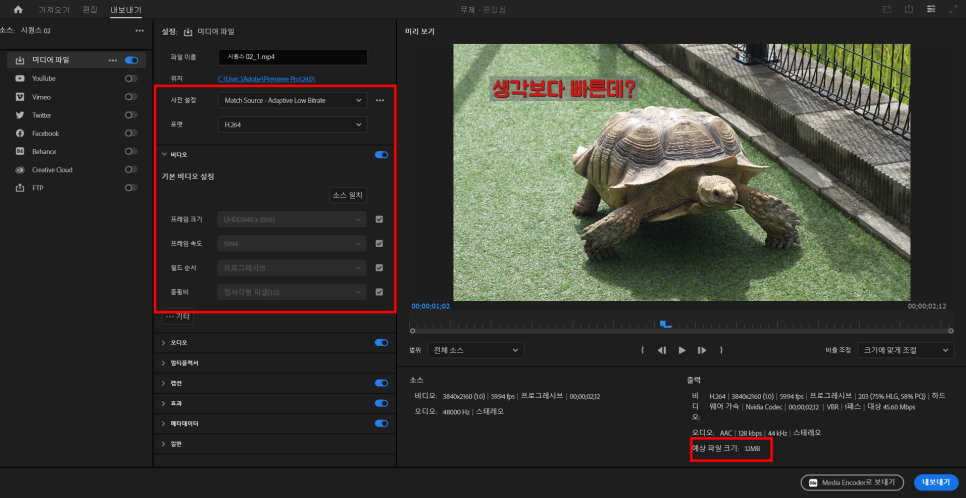Click the 소스 일치 match source button
The width and height of the screenshot is (966, 498).
pyautogui.click(x=349, y=195)
